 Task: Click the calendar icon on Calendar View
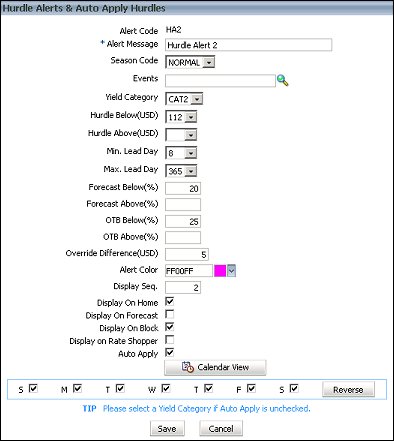[188, 367]
